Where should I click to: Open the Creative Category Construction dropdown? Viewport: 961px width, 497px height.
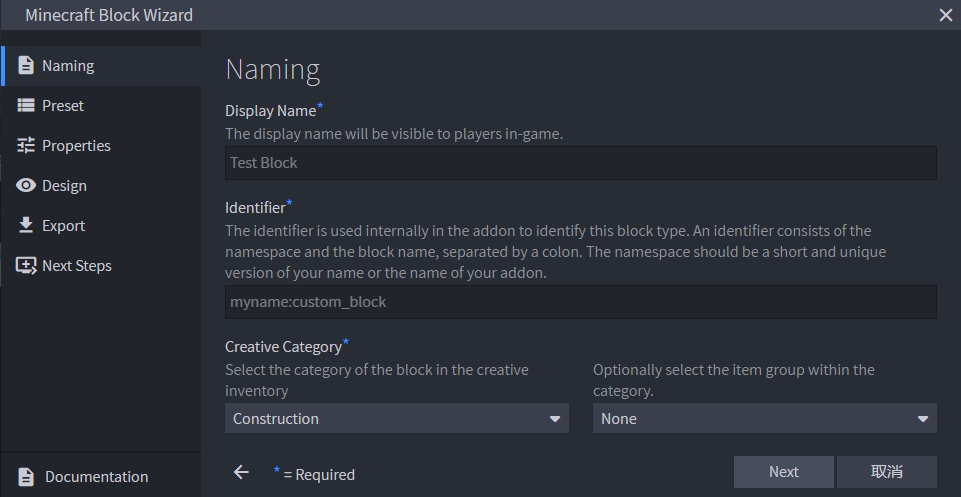[397, 418]
